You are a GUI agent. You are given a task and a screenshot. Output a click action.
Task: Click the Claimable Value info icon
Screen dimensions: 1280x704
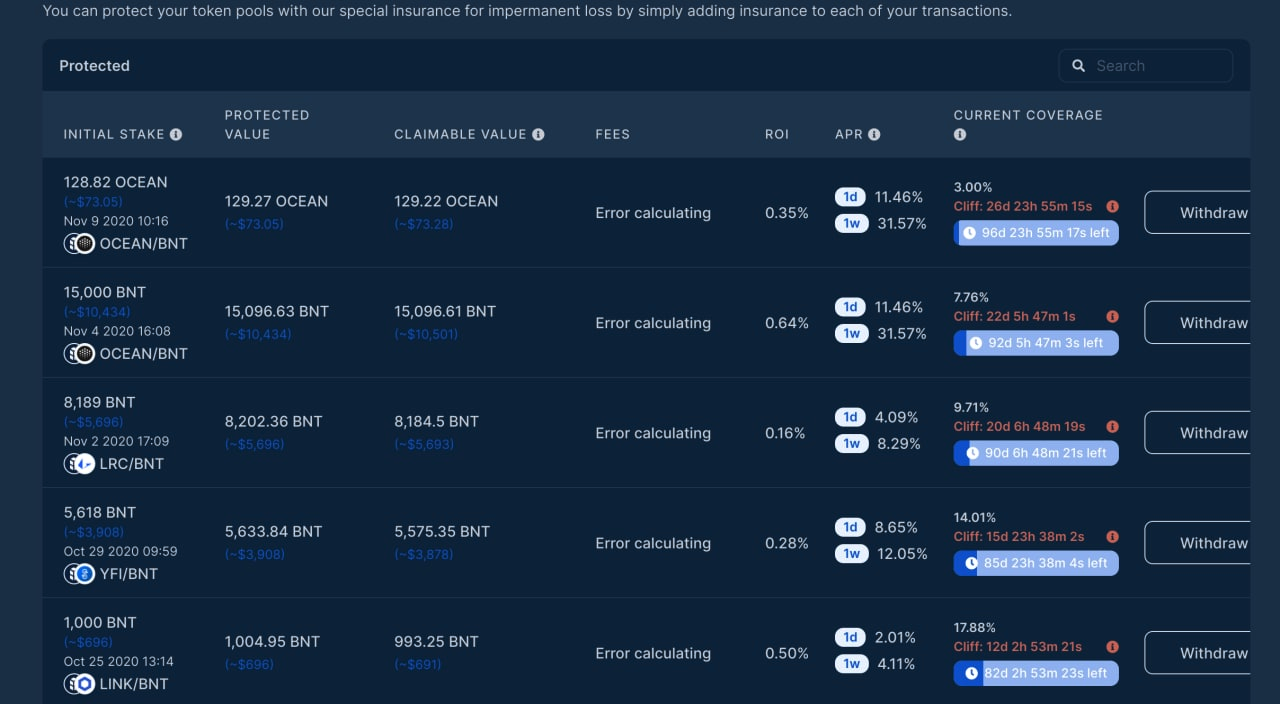539,133
